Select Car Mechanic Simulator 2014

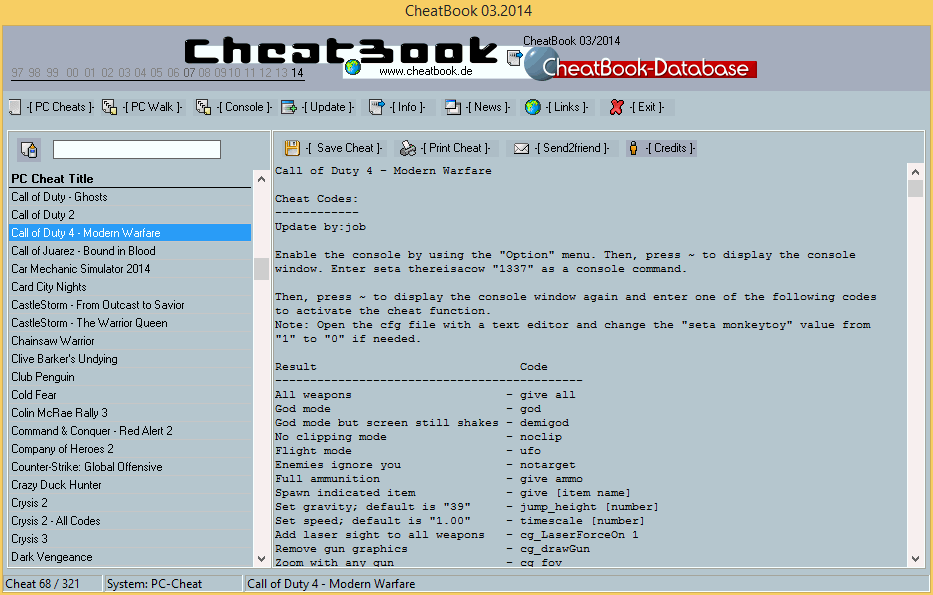[x=131, y=269]
